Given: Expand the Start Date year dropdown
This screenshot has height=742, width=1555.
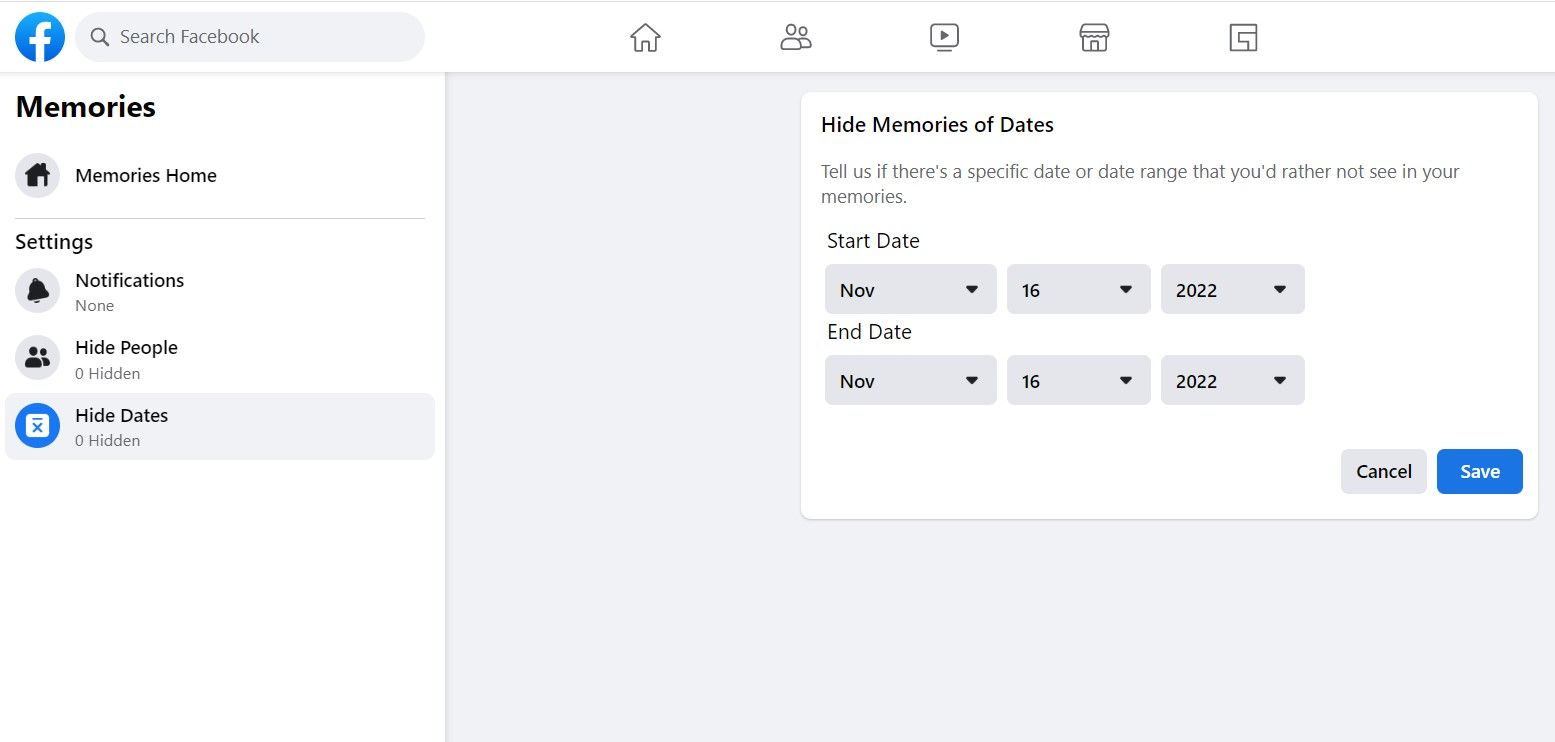Looking at the screenshot, I should (x=1232, y=290).
